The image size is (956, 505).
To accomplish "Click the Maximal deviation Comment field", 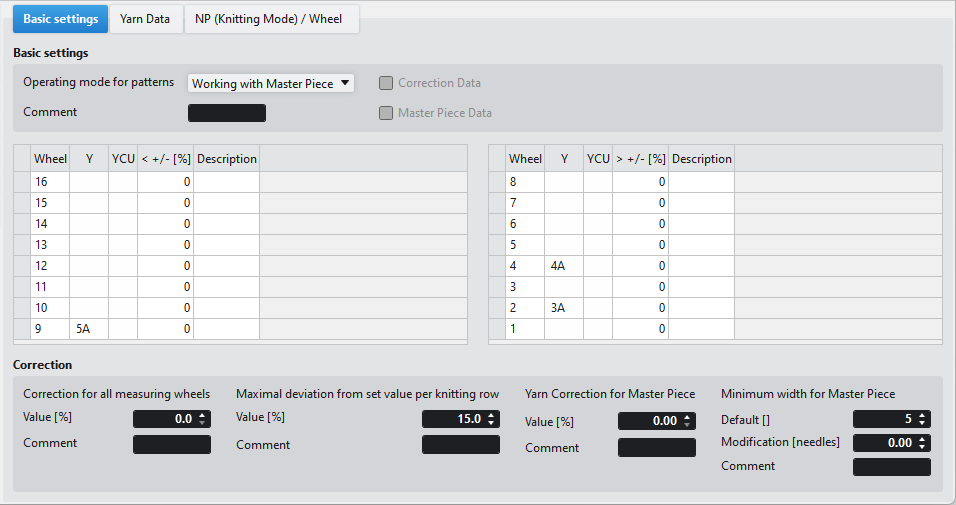I will click(x=461, y=445).
